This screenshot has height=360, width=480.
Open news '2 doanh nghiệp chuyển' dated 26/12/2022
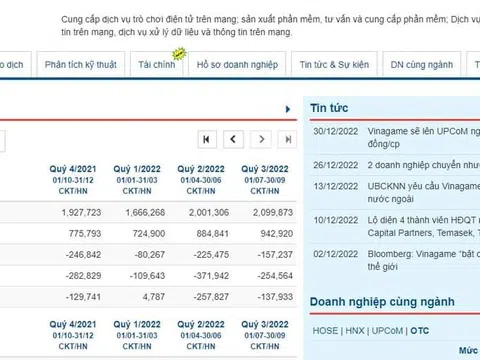point(423,165)
